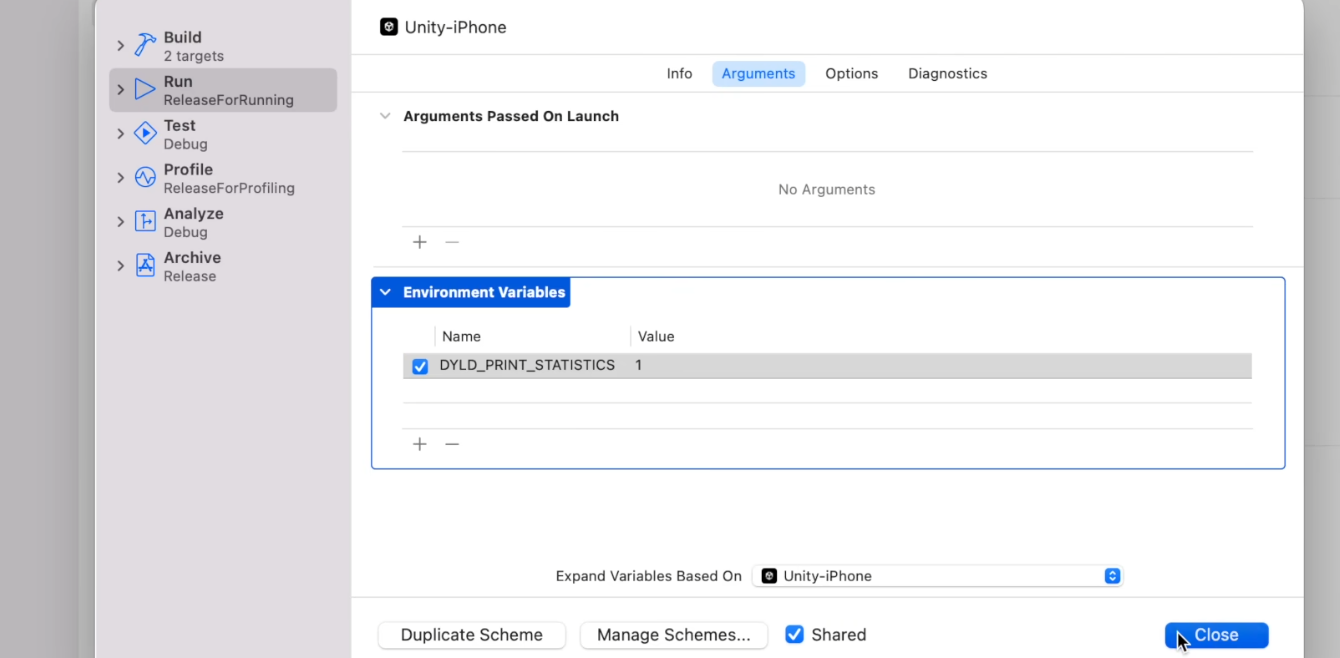Expand the Profile action chevron
1340x658 pixels.
pos(121,178)
